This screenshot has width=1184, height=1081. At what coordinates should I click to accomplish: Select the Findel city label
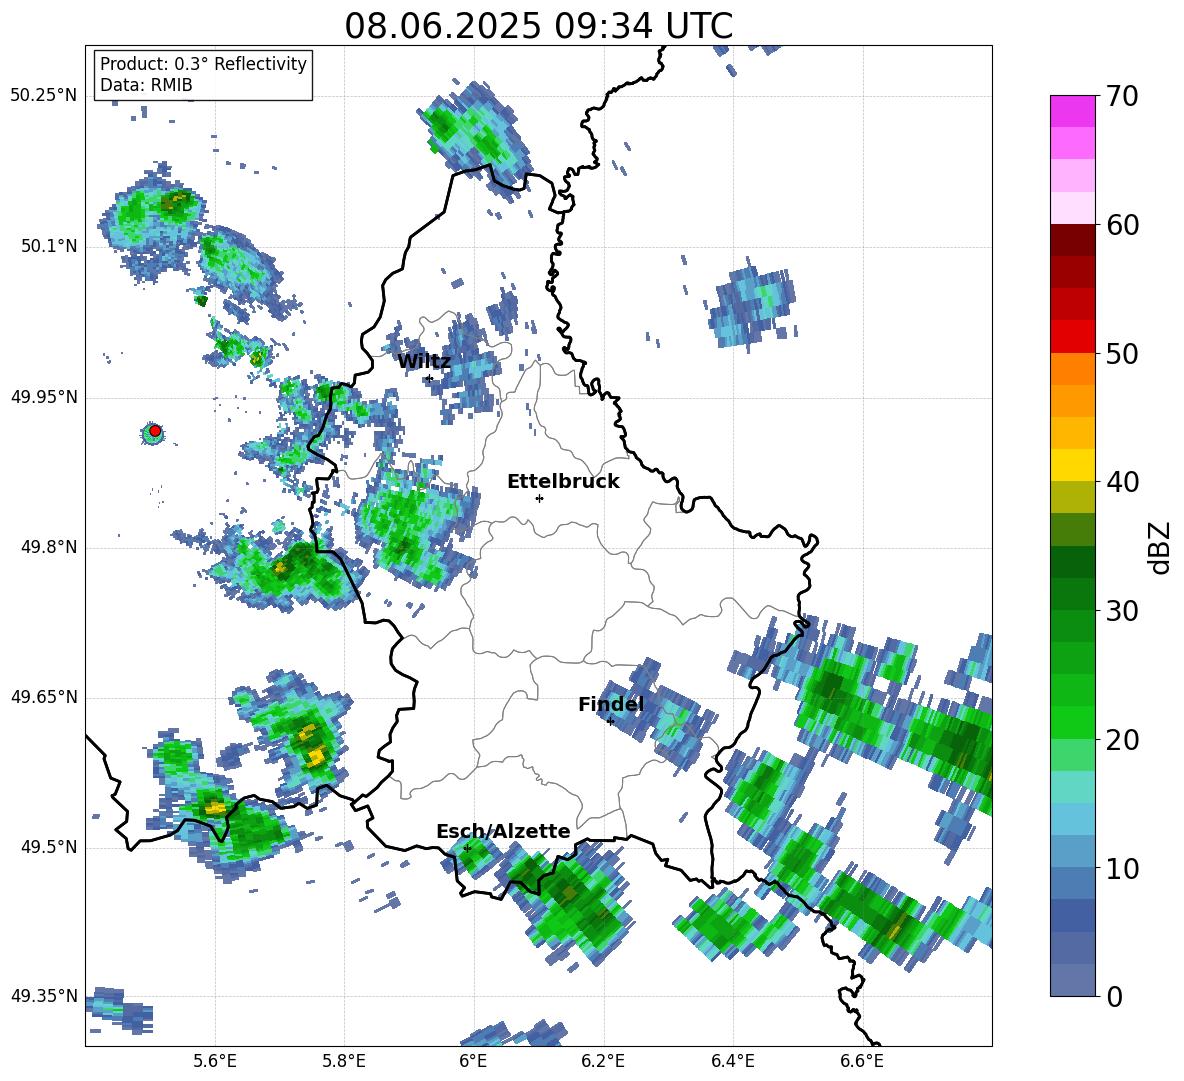point(611,704)
